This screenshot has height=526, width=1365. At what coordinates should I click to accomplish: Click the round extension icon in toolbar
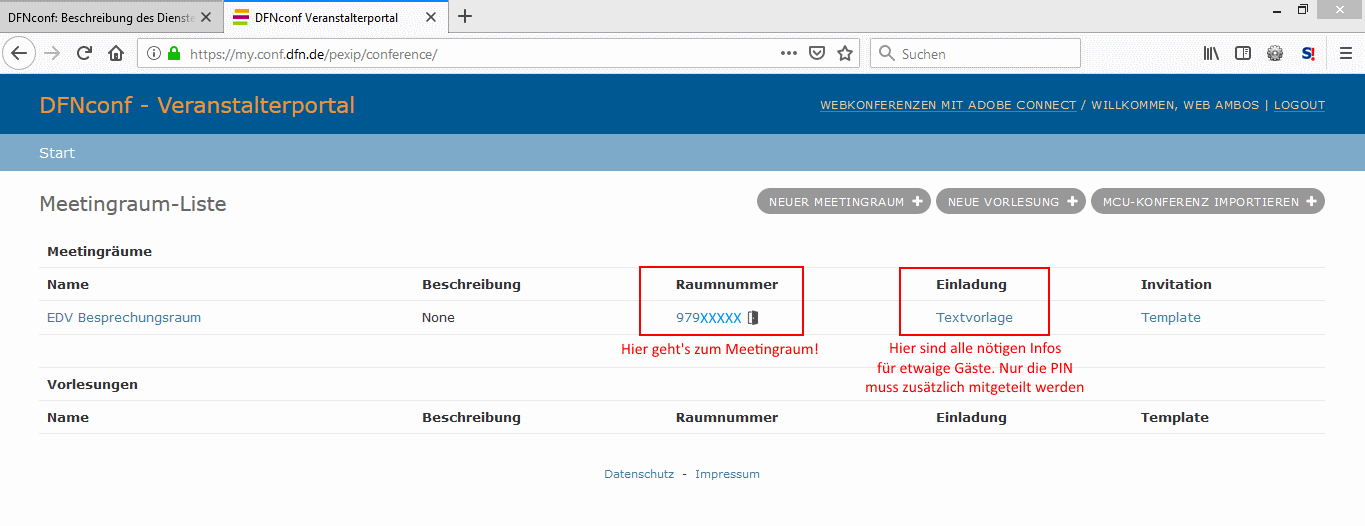(x=1275, y=53)
